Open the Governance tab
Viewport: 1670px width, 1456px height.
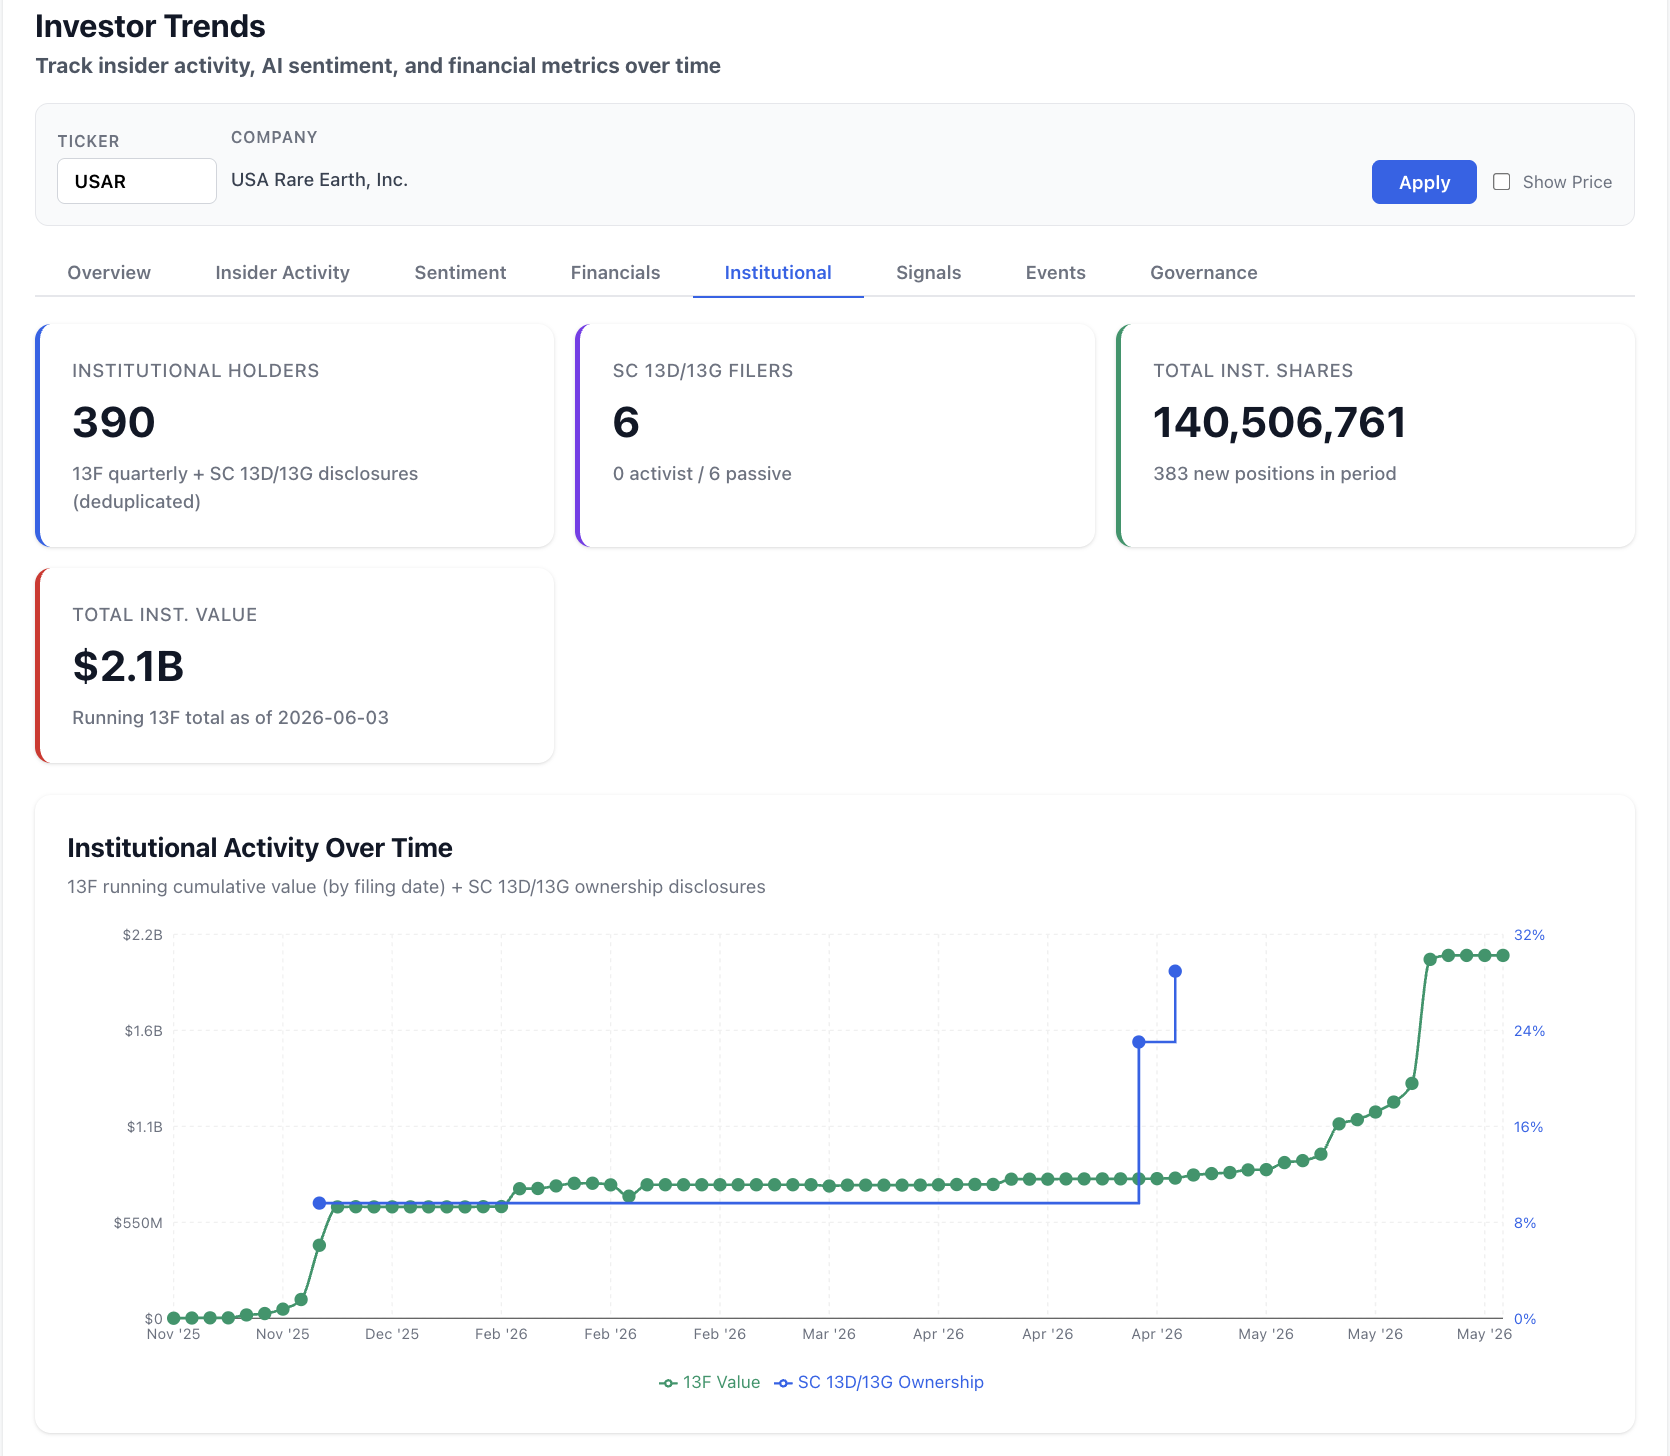[x=1203, y=273]
